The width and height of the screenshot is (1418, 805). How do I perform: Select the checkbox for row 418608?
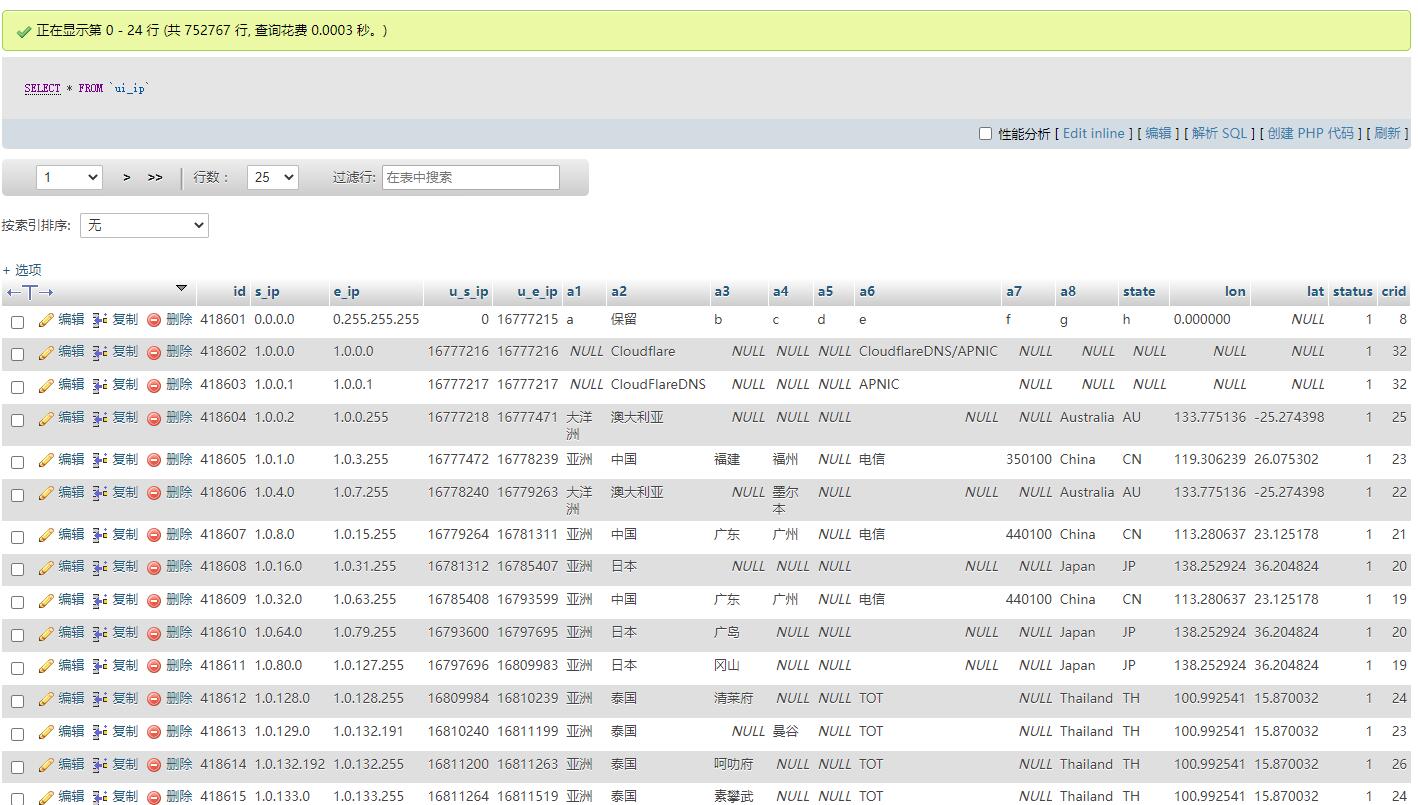coord(18,569)
